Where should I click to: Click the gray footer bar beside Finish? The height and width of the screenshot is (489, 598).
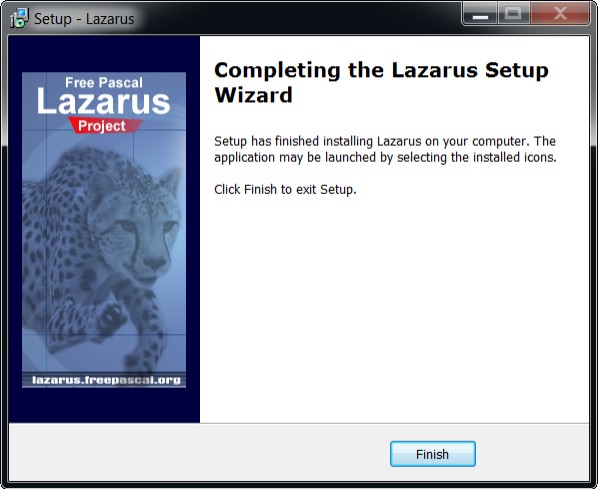198,453
